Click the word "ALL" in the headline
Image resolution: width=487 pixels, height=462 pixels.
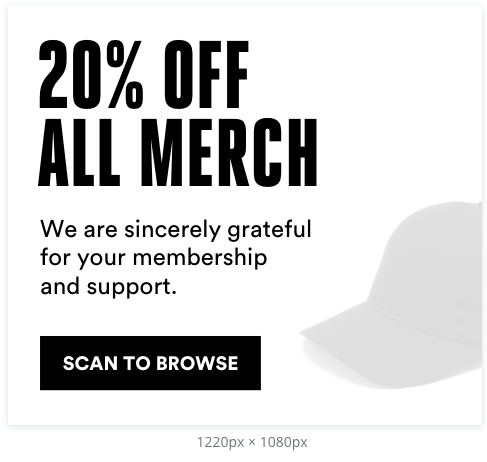79,152
